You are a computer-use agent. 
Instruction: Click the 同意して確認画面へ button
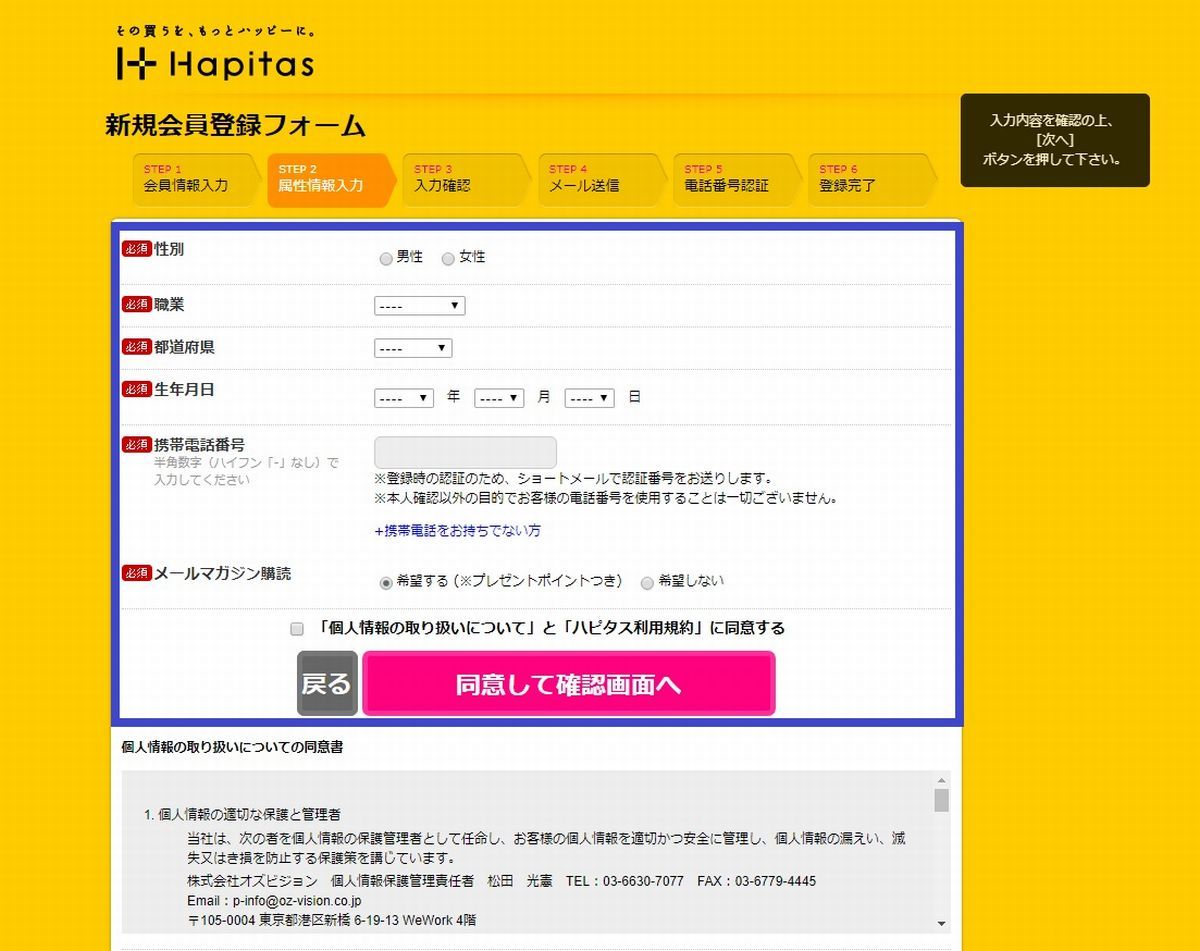569,684
